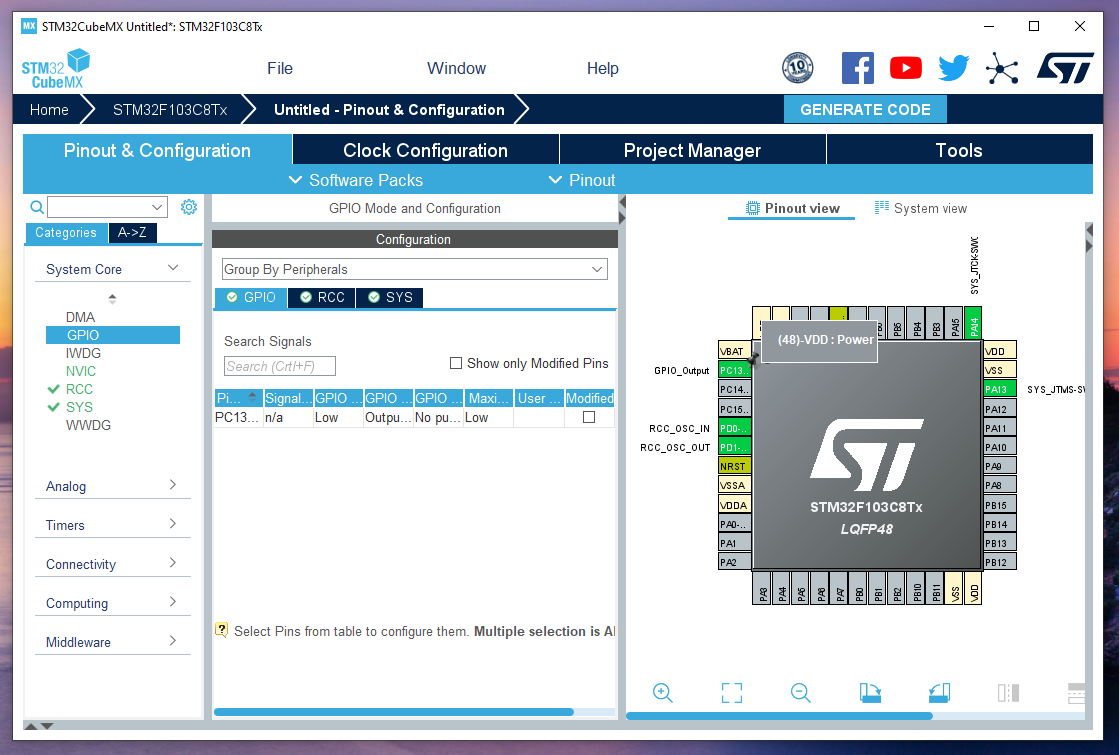Click the 10-year anniversary badge icon
1119x755 pixels.
(797, 69)
